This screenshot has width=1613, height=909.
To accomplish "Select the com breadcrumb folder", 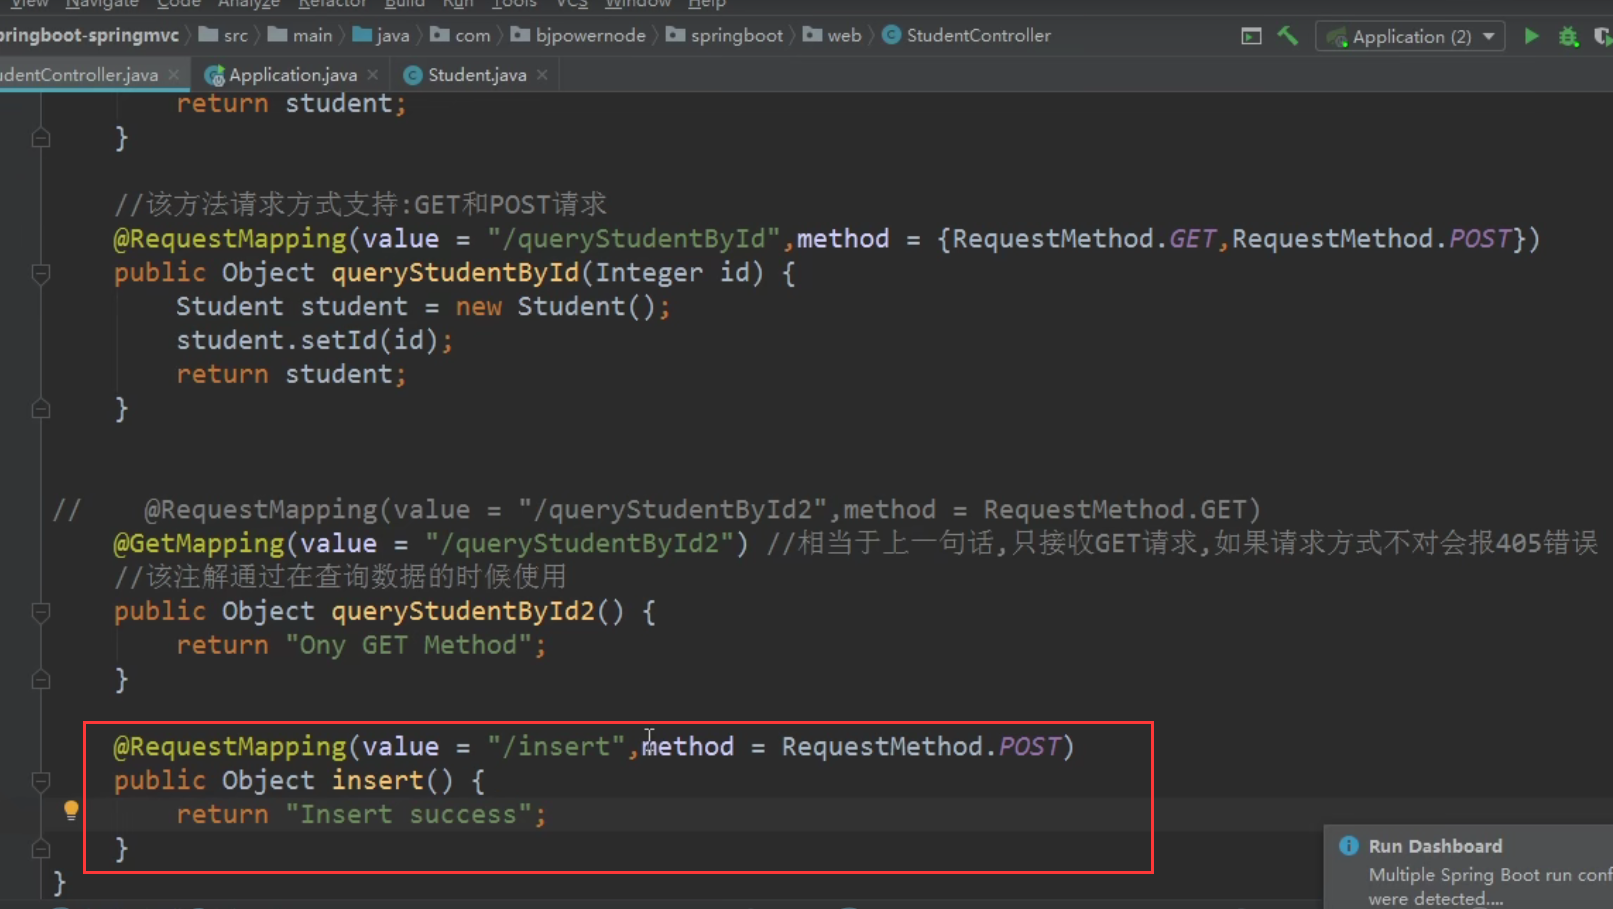I will tap(461, 36).
